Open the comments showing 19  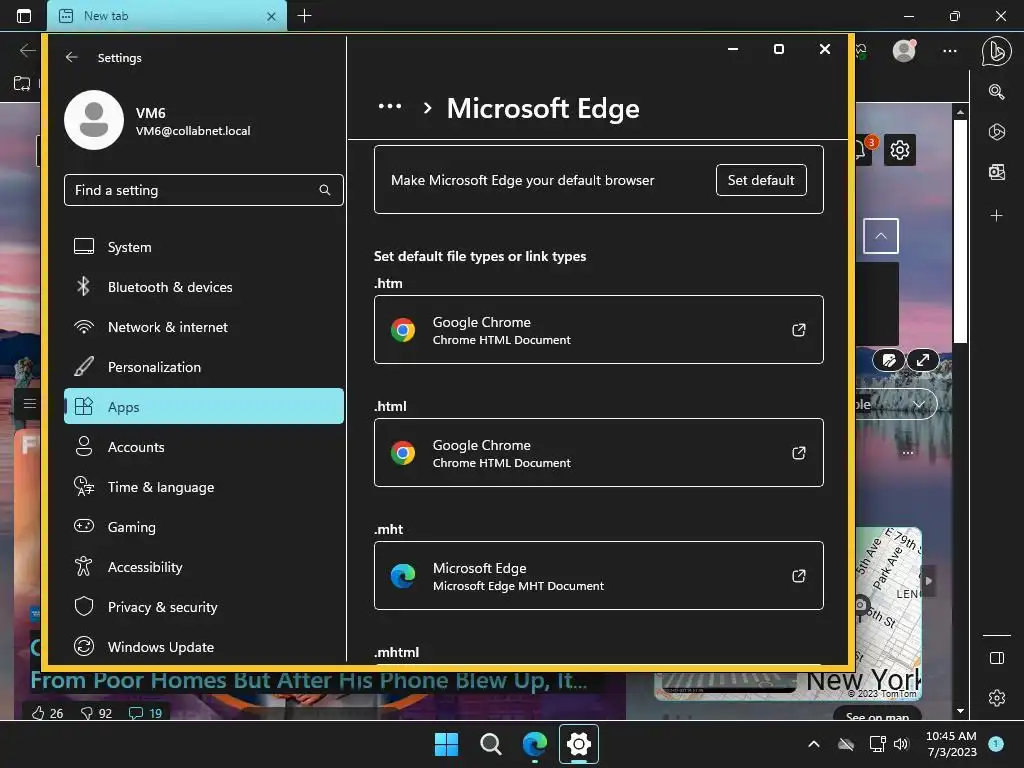pos(145,713)
